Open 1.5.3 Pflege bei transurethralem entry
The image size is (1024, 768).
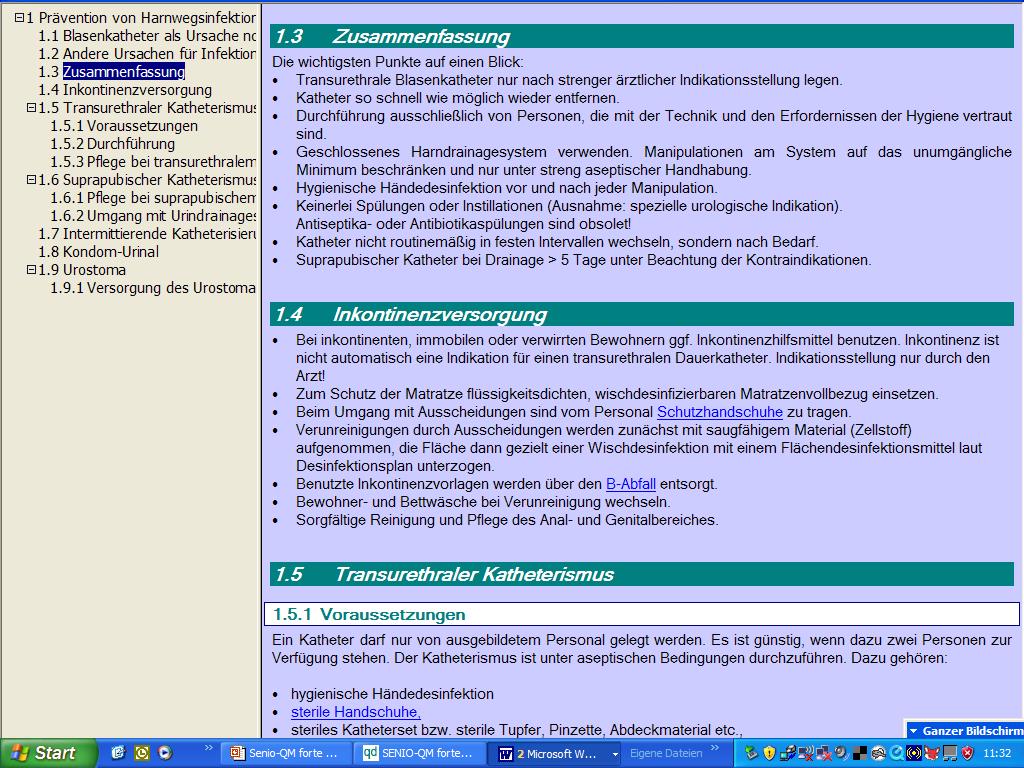153,162
